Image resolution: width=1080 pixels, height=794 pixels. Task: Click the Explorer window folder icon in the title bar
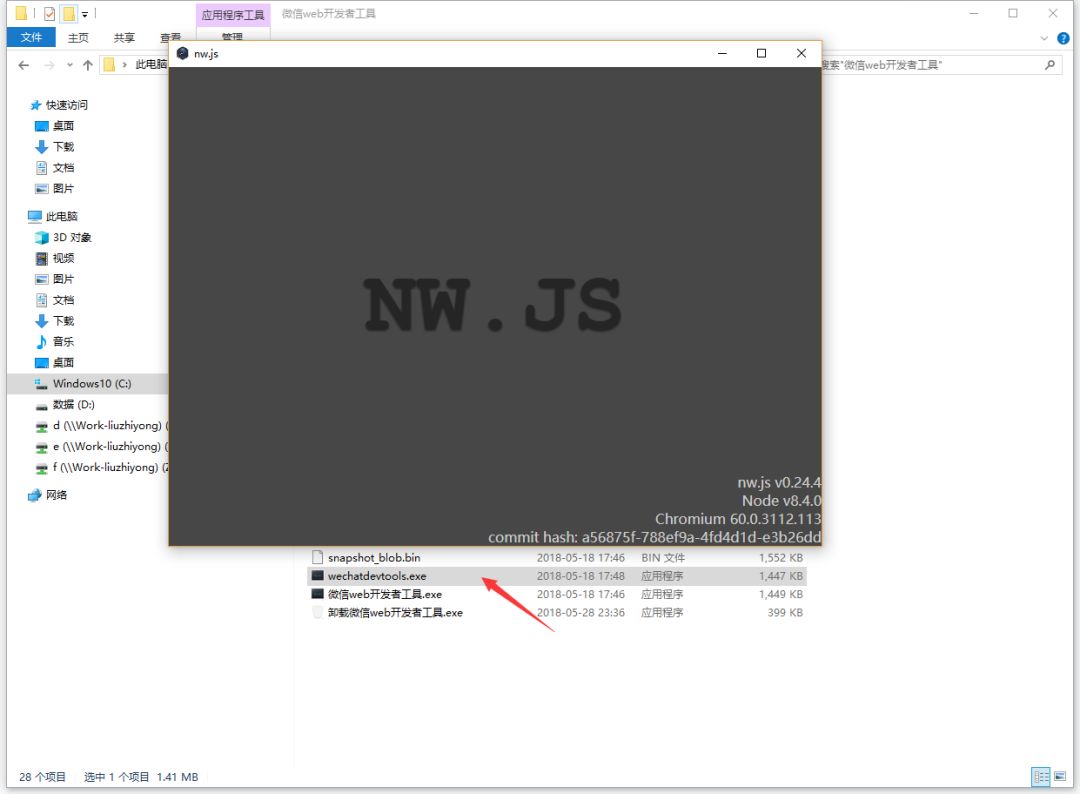pyautogui.click(x=21, y=13)
